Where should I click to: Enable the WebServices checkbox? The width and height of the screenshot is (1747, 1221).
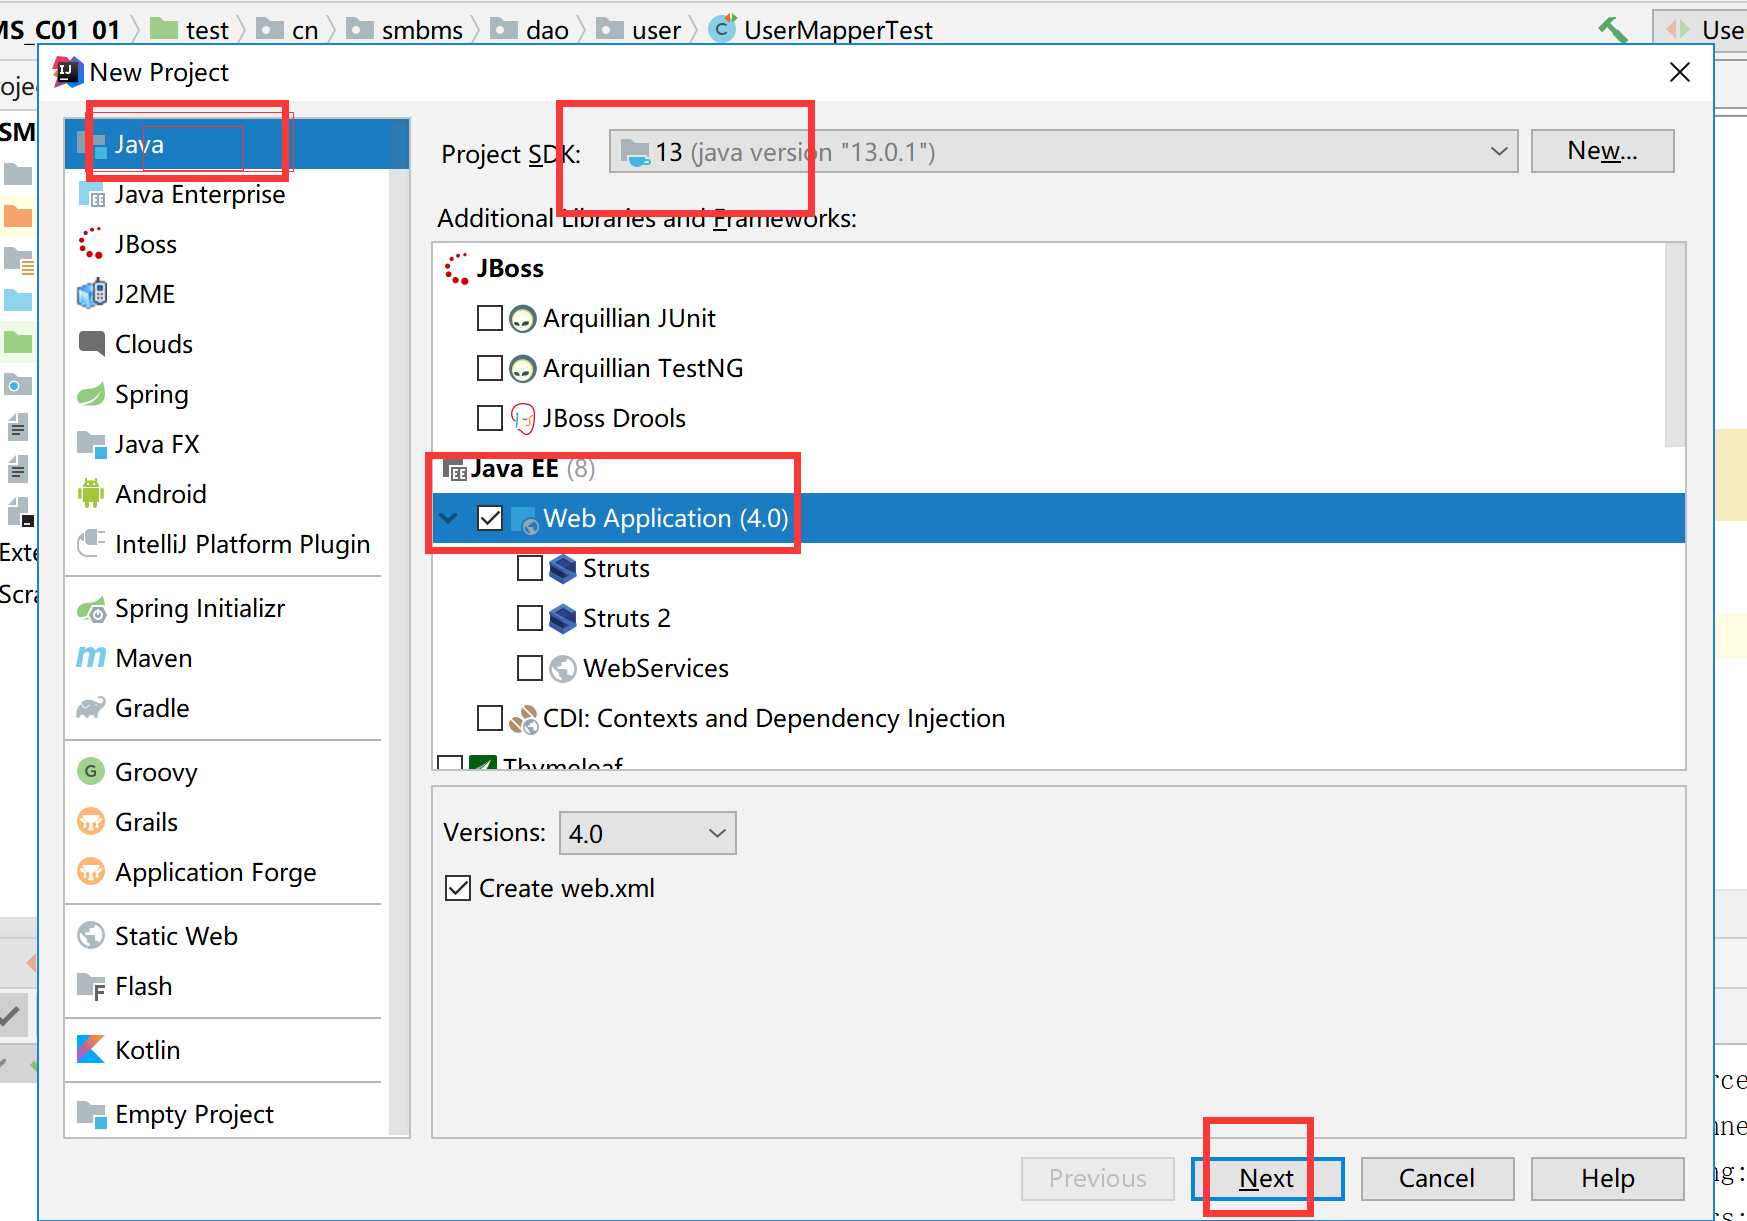530,668
